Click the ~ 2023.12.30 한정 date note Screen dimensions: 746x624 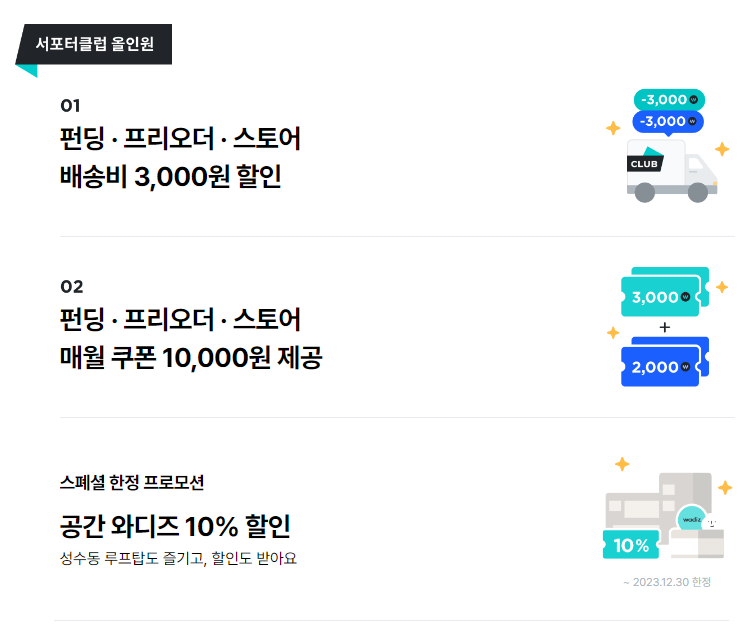tap(666, 582)
